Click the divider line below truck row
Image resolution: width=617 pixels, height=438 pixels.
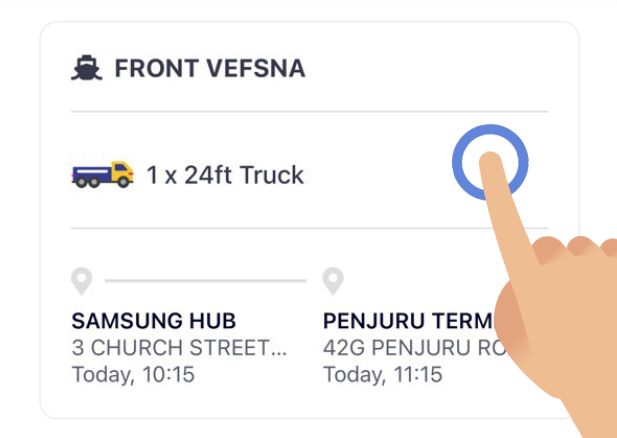[309, 228]
